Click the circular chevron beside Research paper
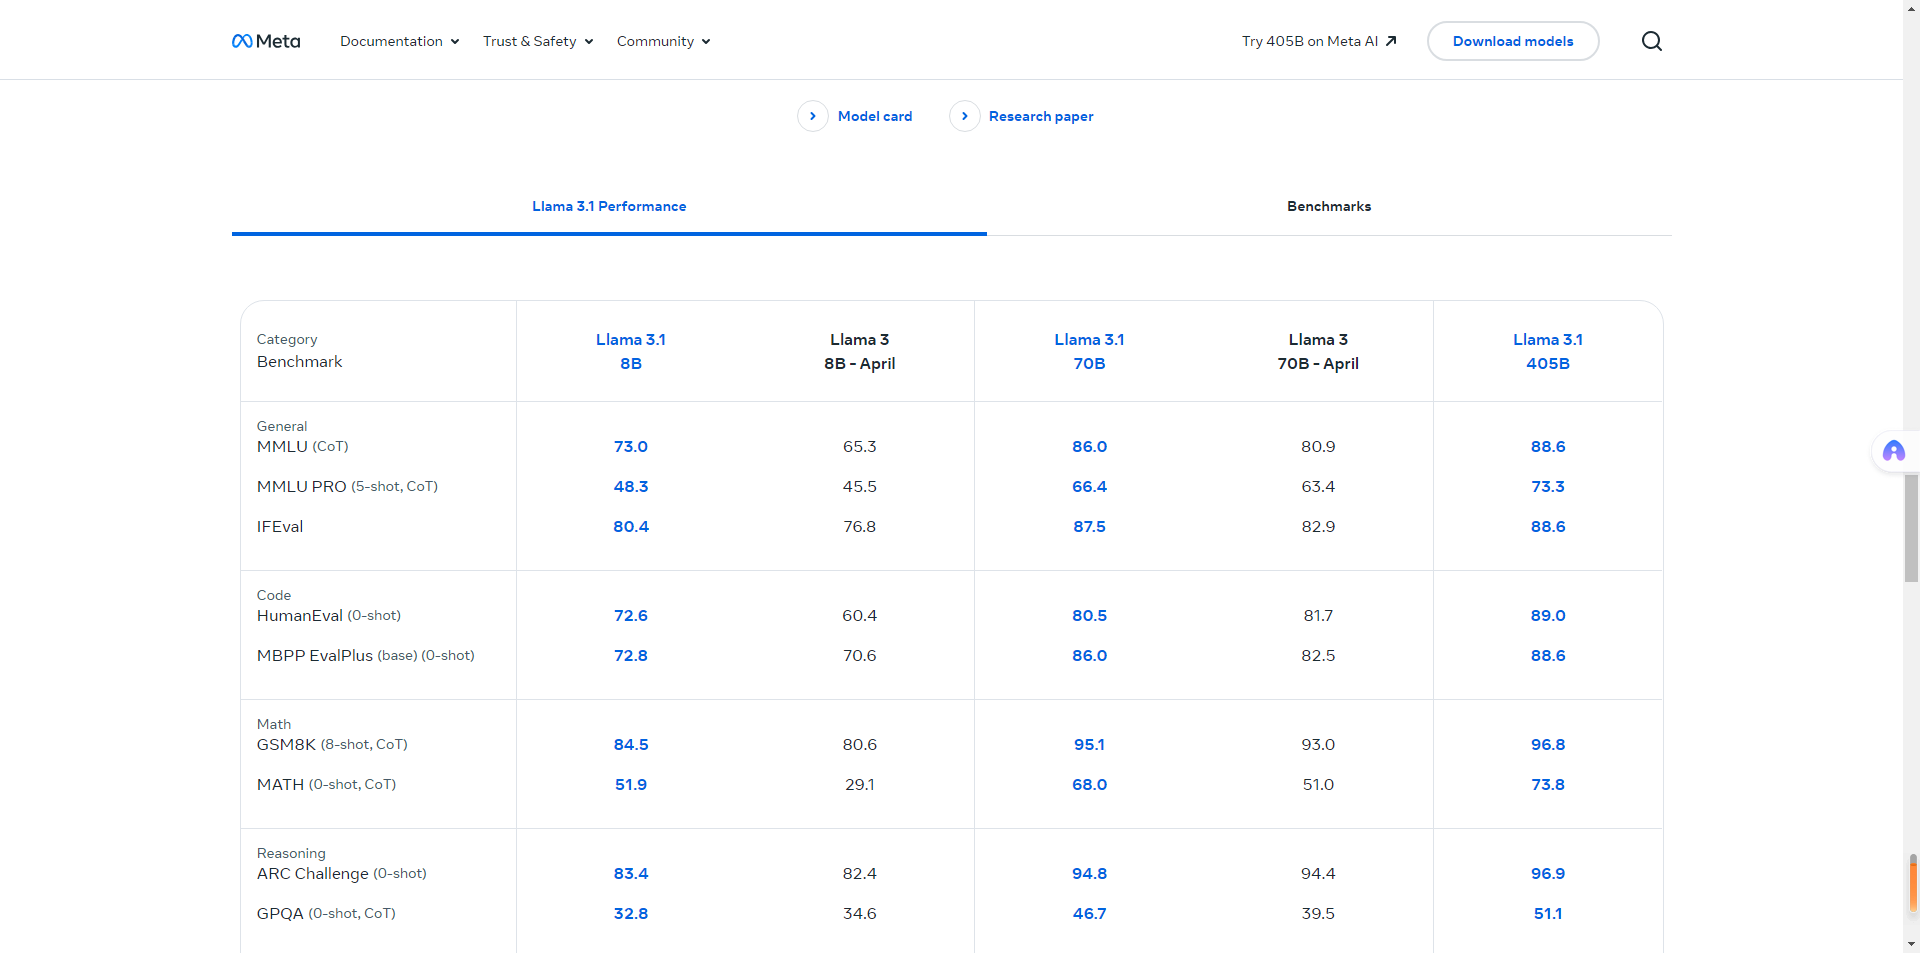This screenshot has height=953, width=1920. [964, 116]
